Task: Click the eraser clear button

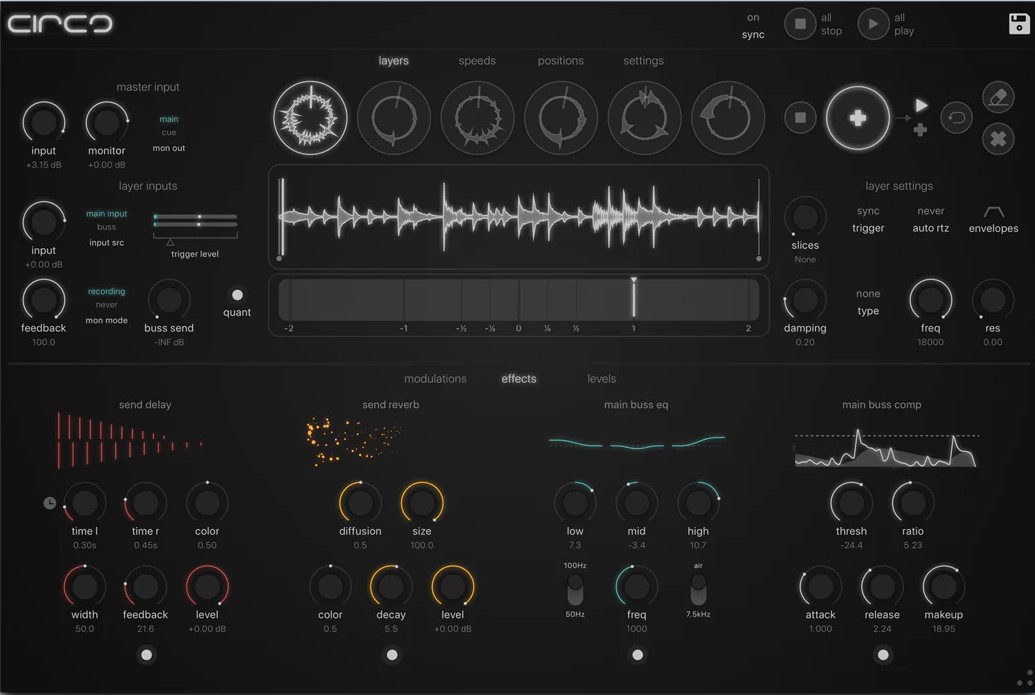Action: pos(998,98)
